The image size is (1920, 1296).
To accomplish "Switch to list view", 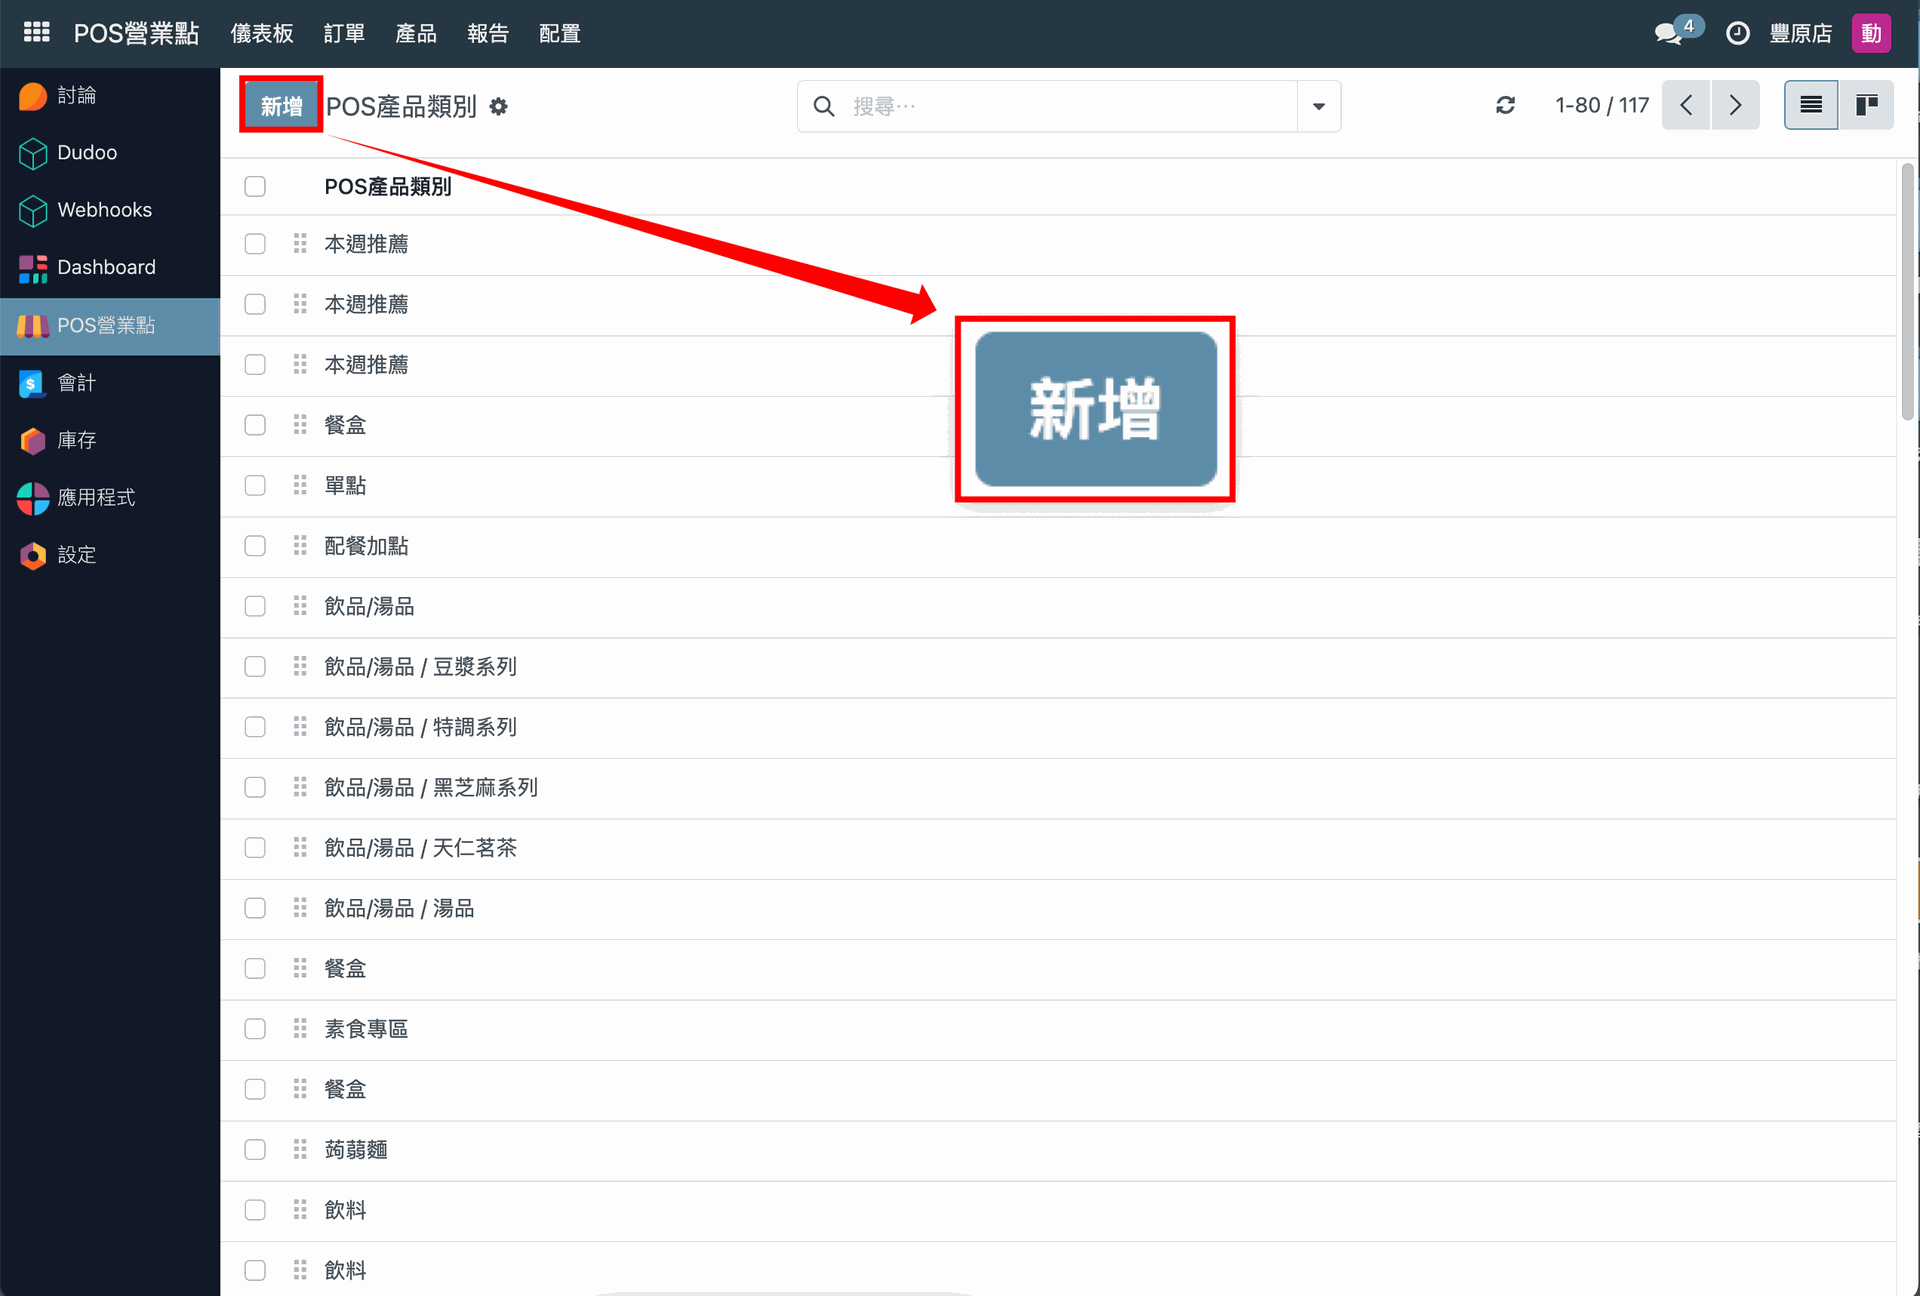I will point(1811,105).
